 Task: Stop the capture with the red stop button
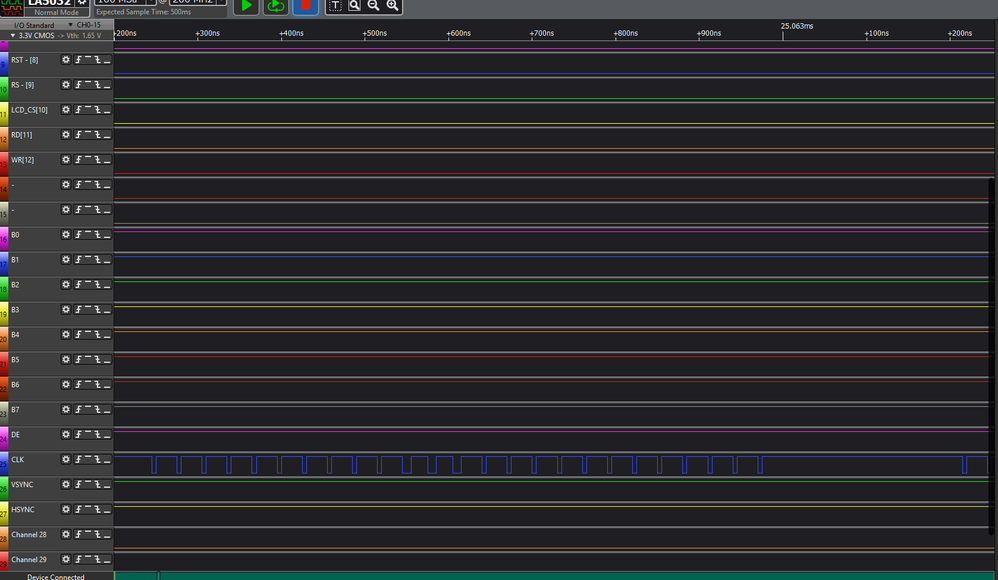coord(306,6)
